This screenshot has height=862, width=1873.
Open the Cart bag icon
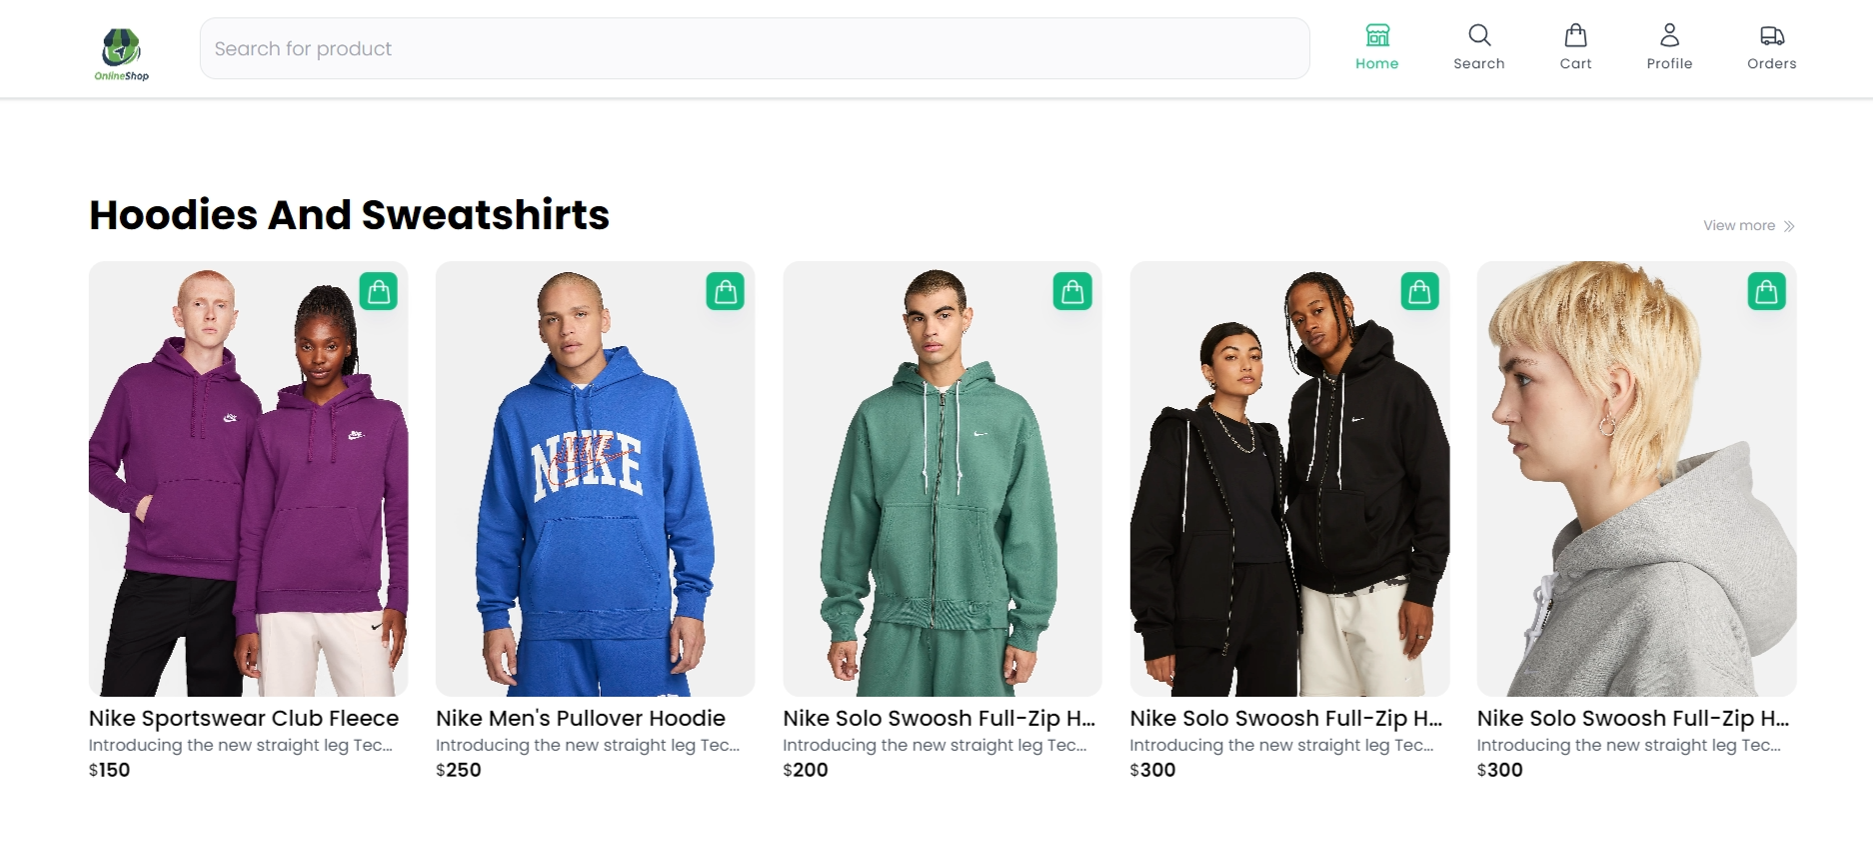(1575, 36)
